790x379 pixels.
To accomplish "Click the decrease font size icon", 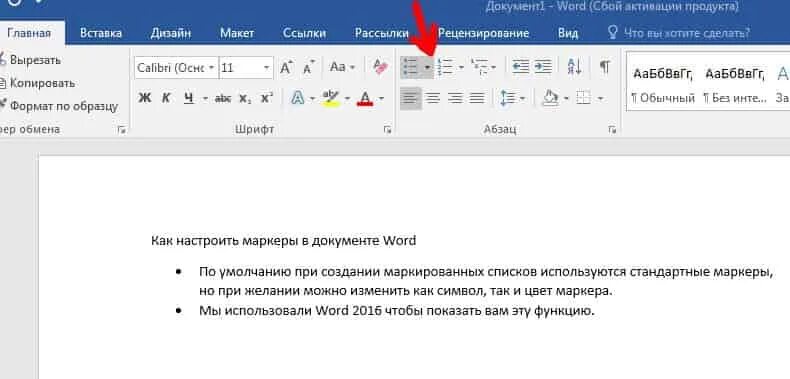I will click(308, 67).
